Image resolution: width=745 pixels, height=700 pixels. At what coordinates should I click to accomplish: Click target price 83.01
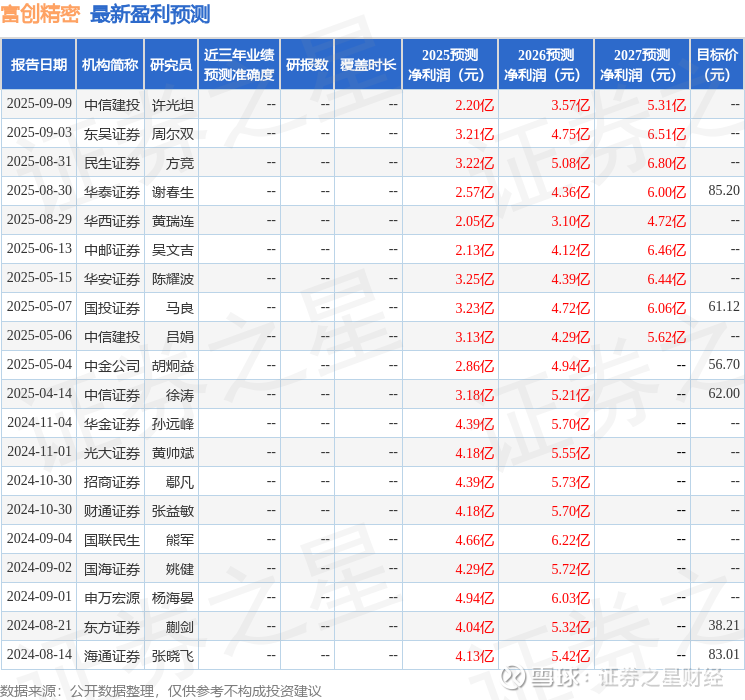click(724, 654)
